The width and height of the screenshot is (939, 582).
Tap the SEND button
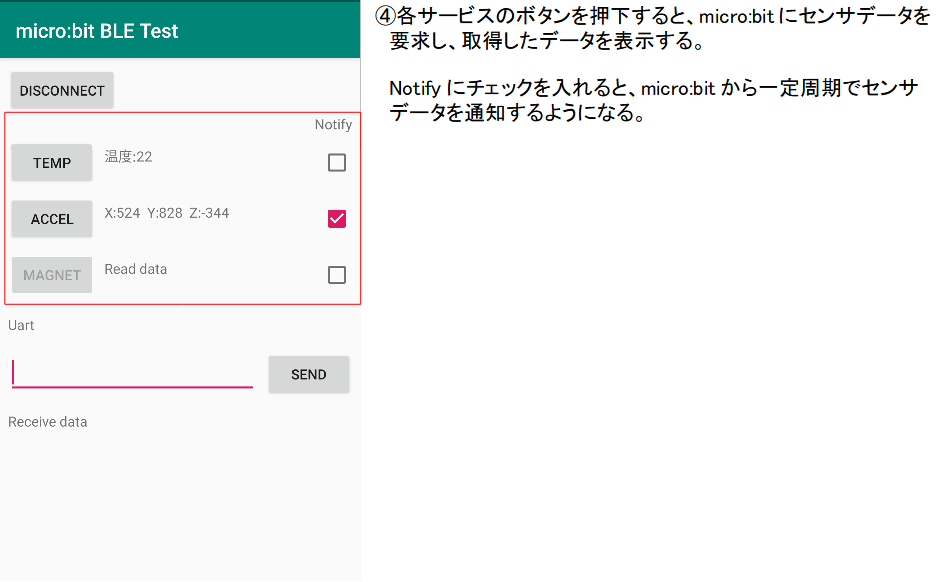[x=308, y=374]
